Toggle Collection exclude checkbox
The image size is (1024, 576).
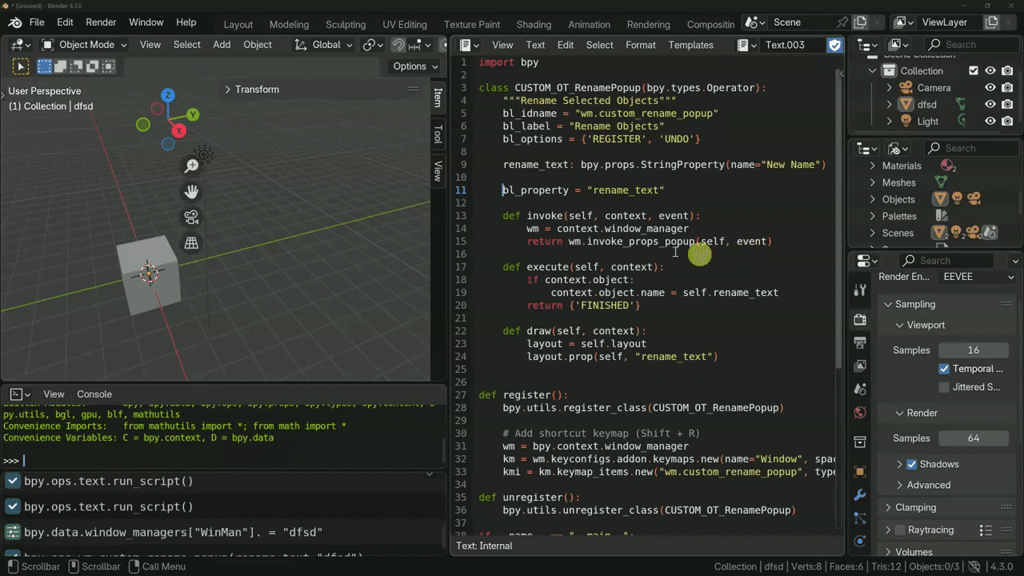pyautogui.click(x=974, y=71)
